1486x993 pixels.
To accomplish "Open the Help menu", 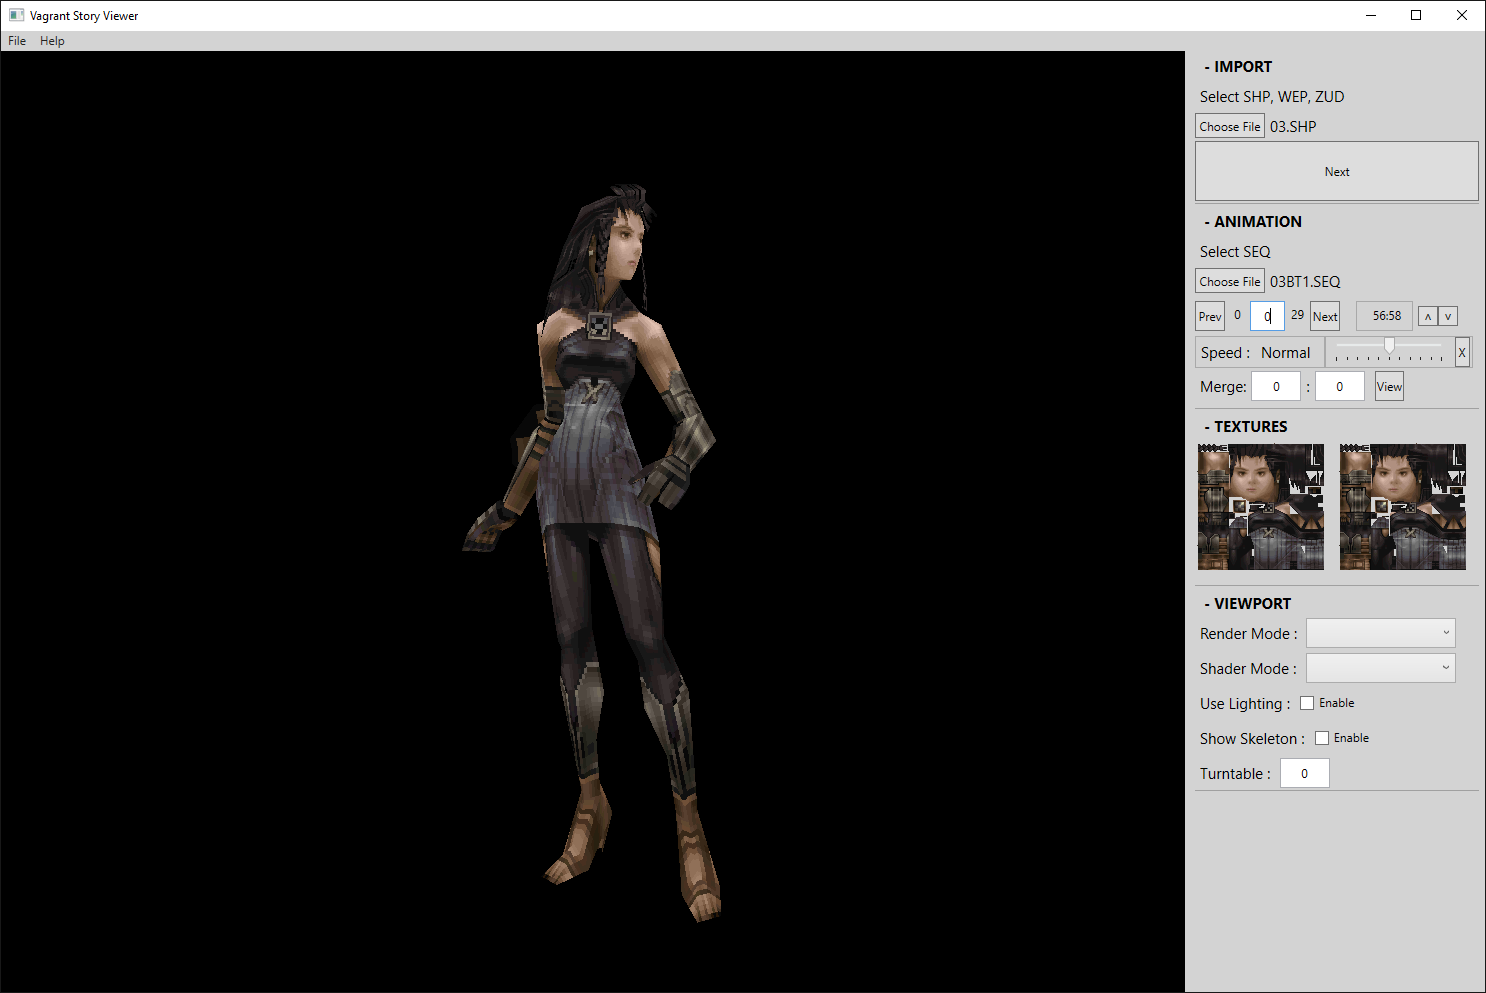I will point(52,41).
